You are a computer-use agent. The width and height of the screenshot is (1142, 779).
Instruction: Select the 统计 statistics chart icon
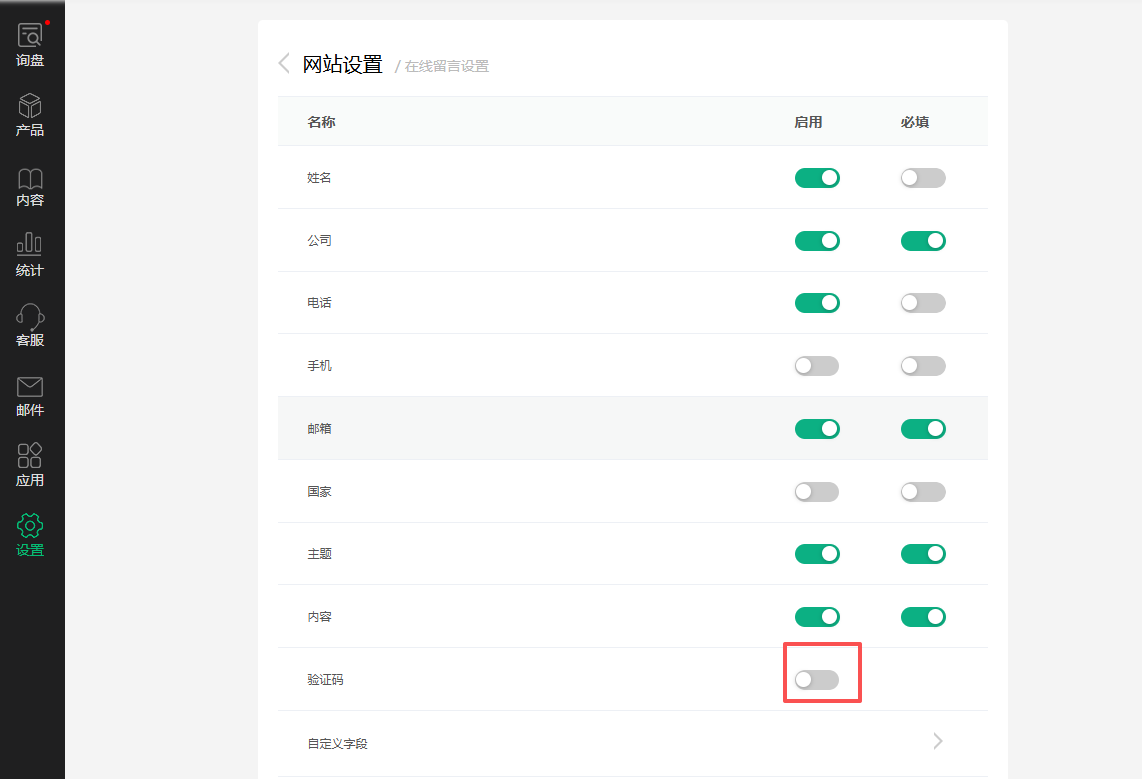point(30,245)
